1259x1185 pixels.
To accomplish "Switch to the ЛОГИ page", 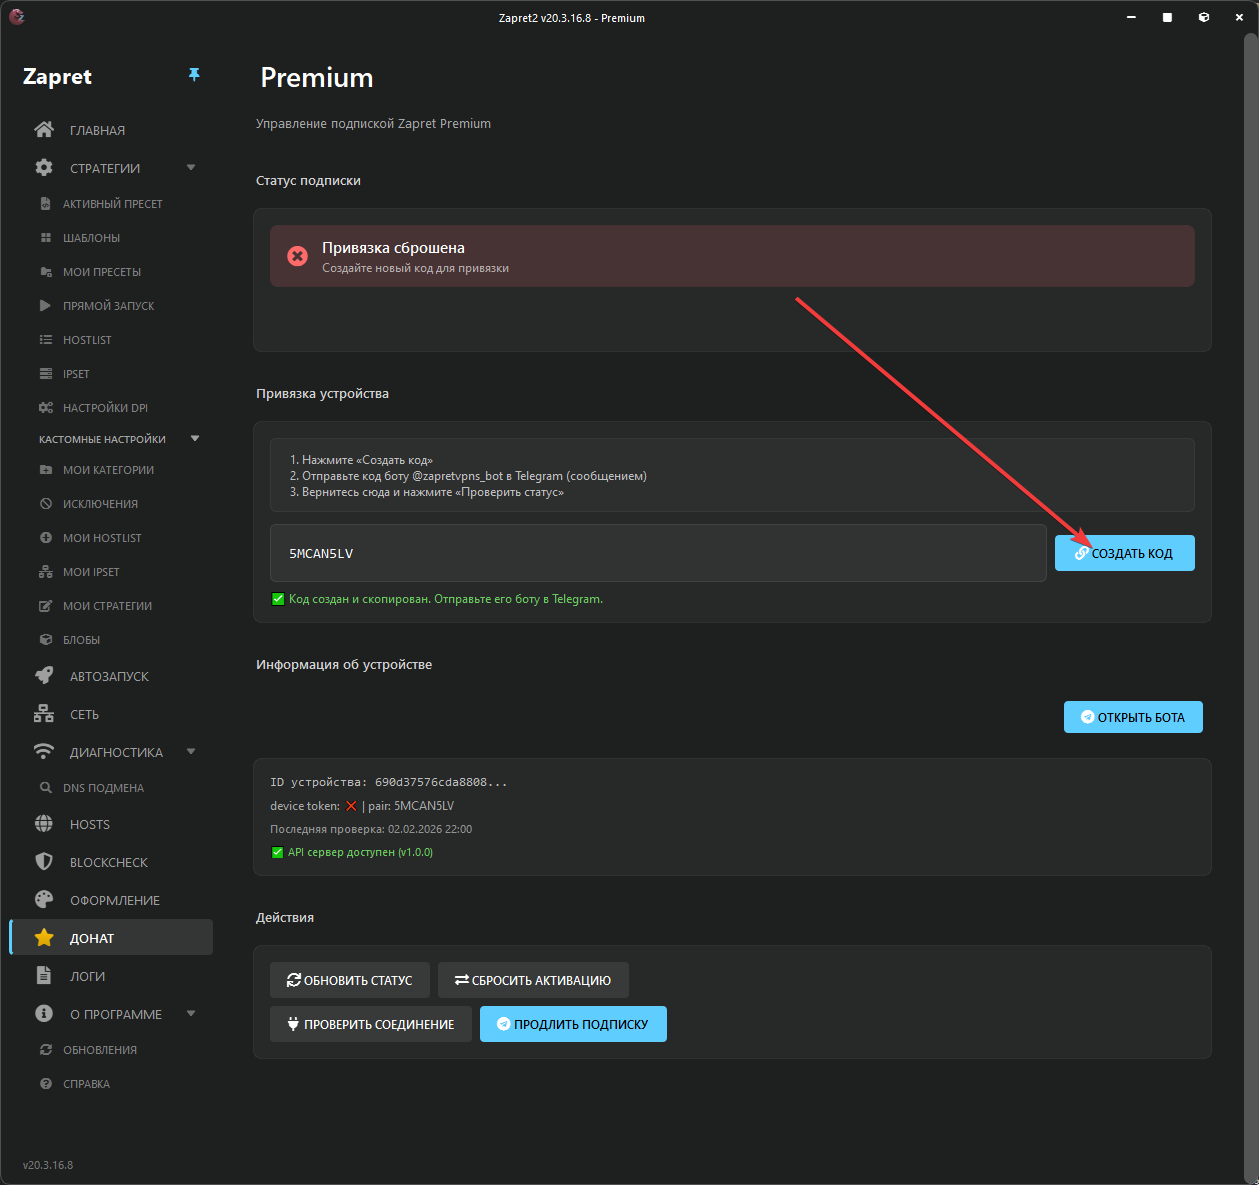I will click(111, 976).
